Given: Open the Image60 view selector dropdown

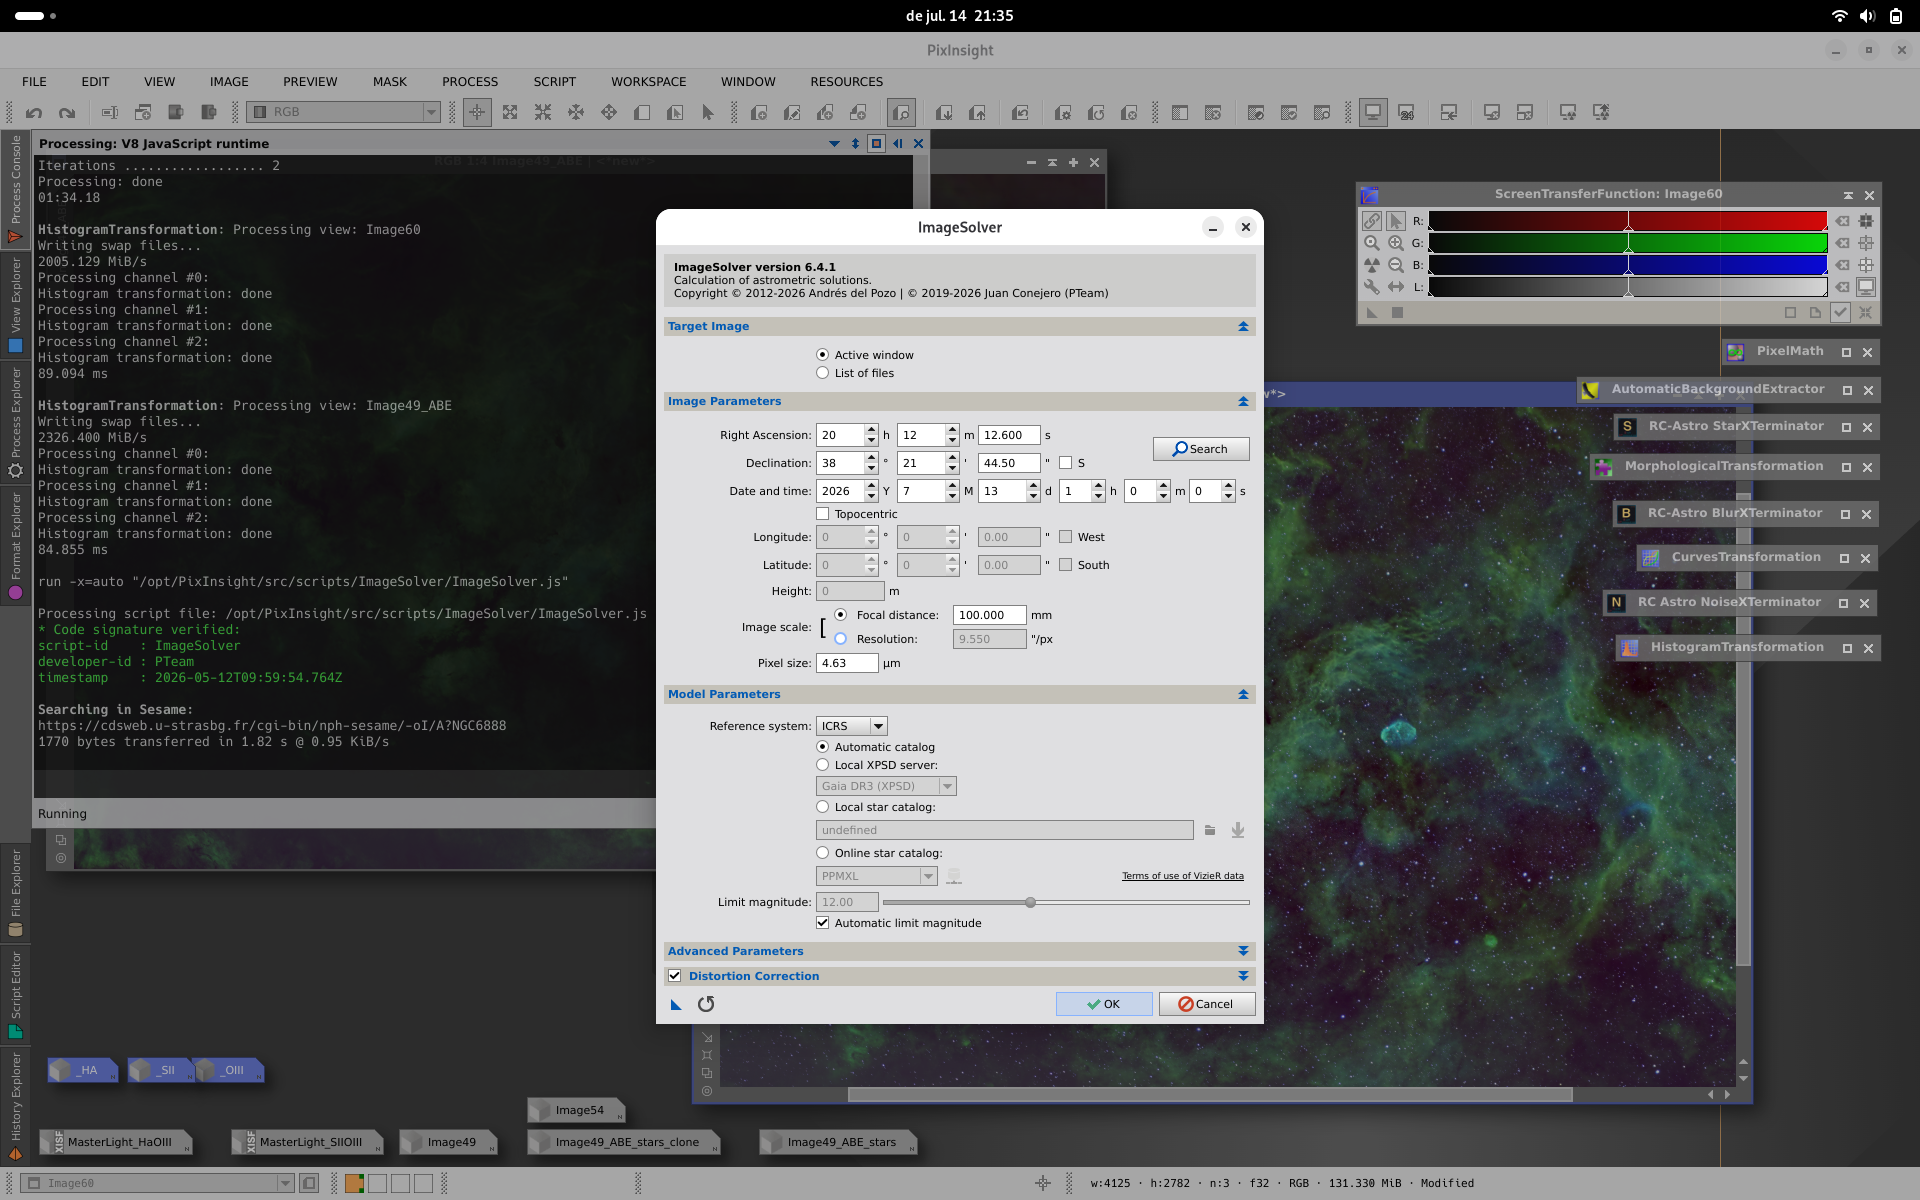Looking at the screenshot, I should tap(157, 1183).
